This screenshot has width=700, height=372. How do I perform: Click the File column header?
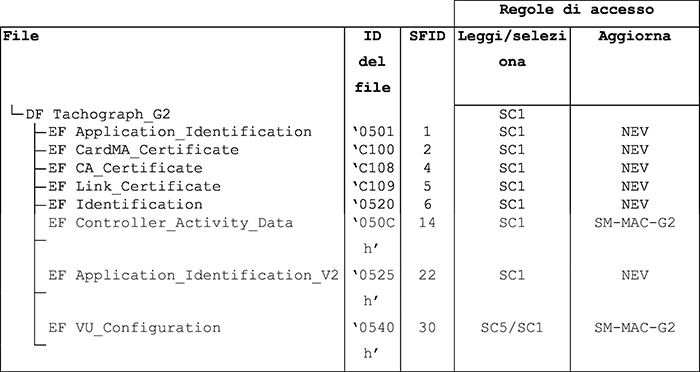[x=21, y=36]
